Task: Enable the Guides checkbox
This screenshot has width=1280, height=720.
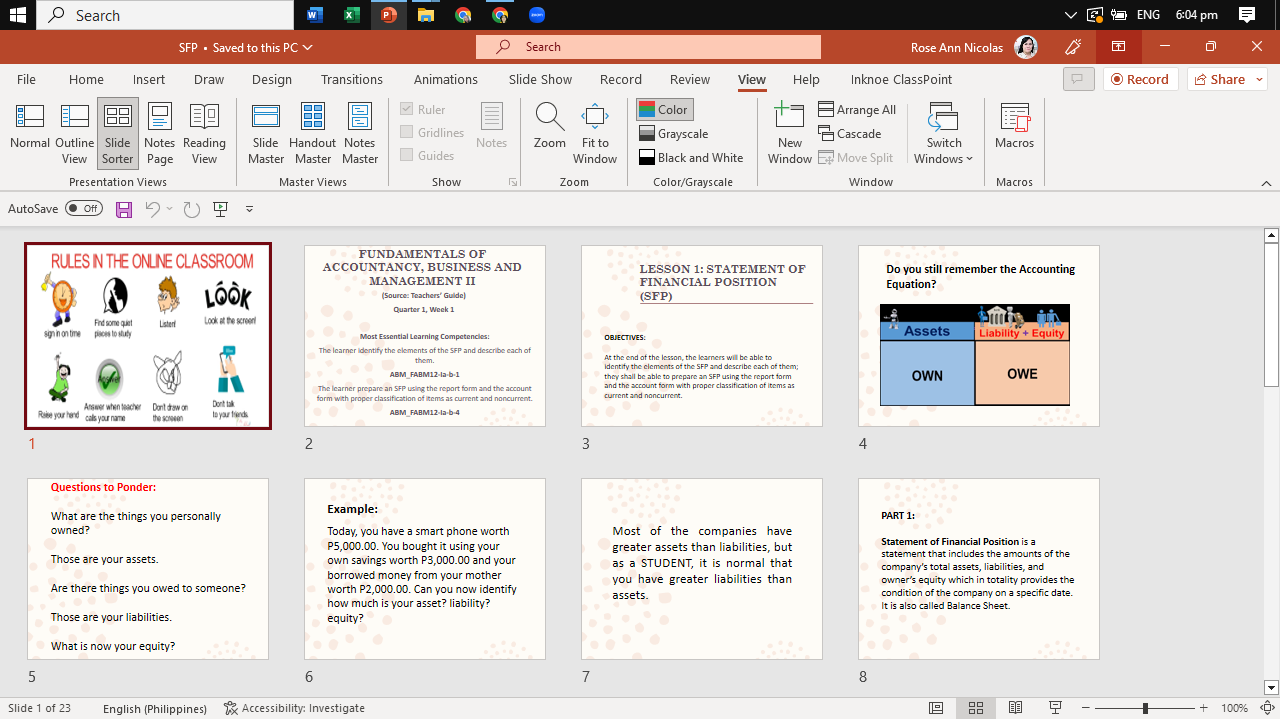Action: 427,156
